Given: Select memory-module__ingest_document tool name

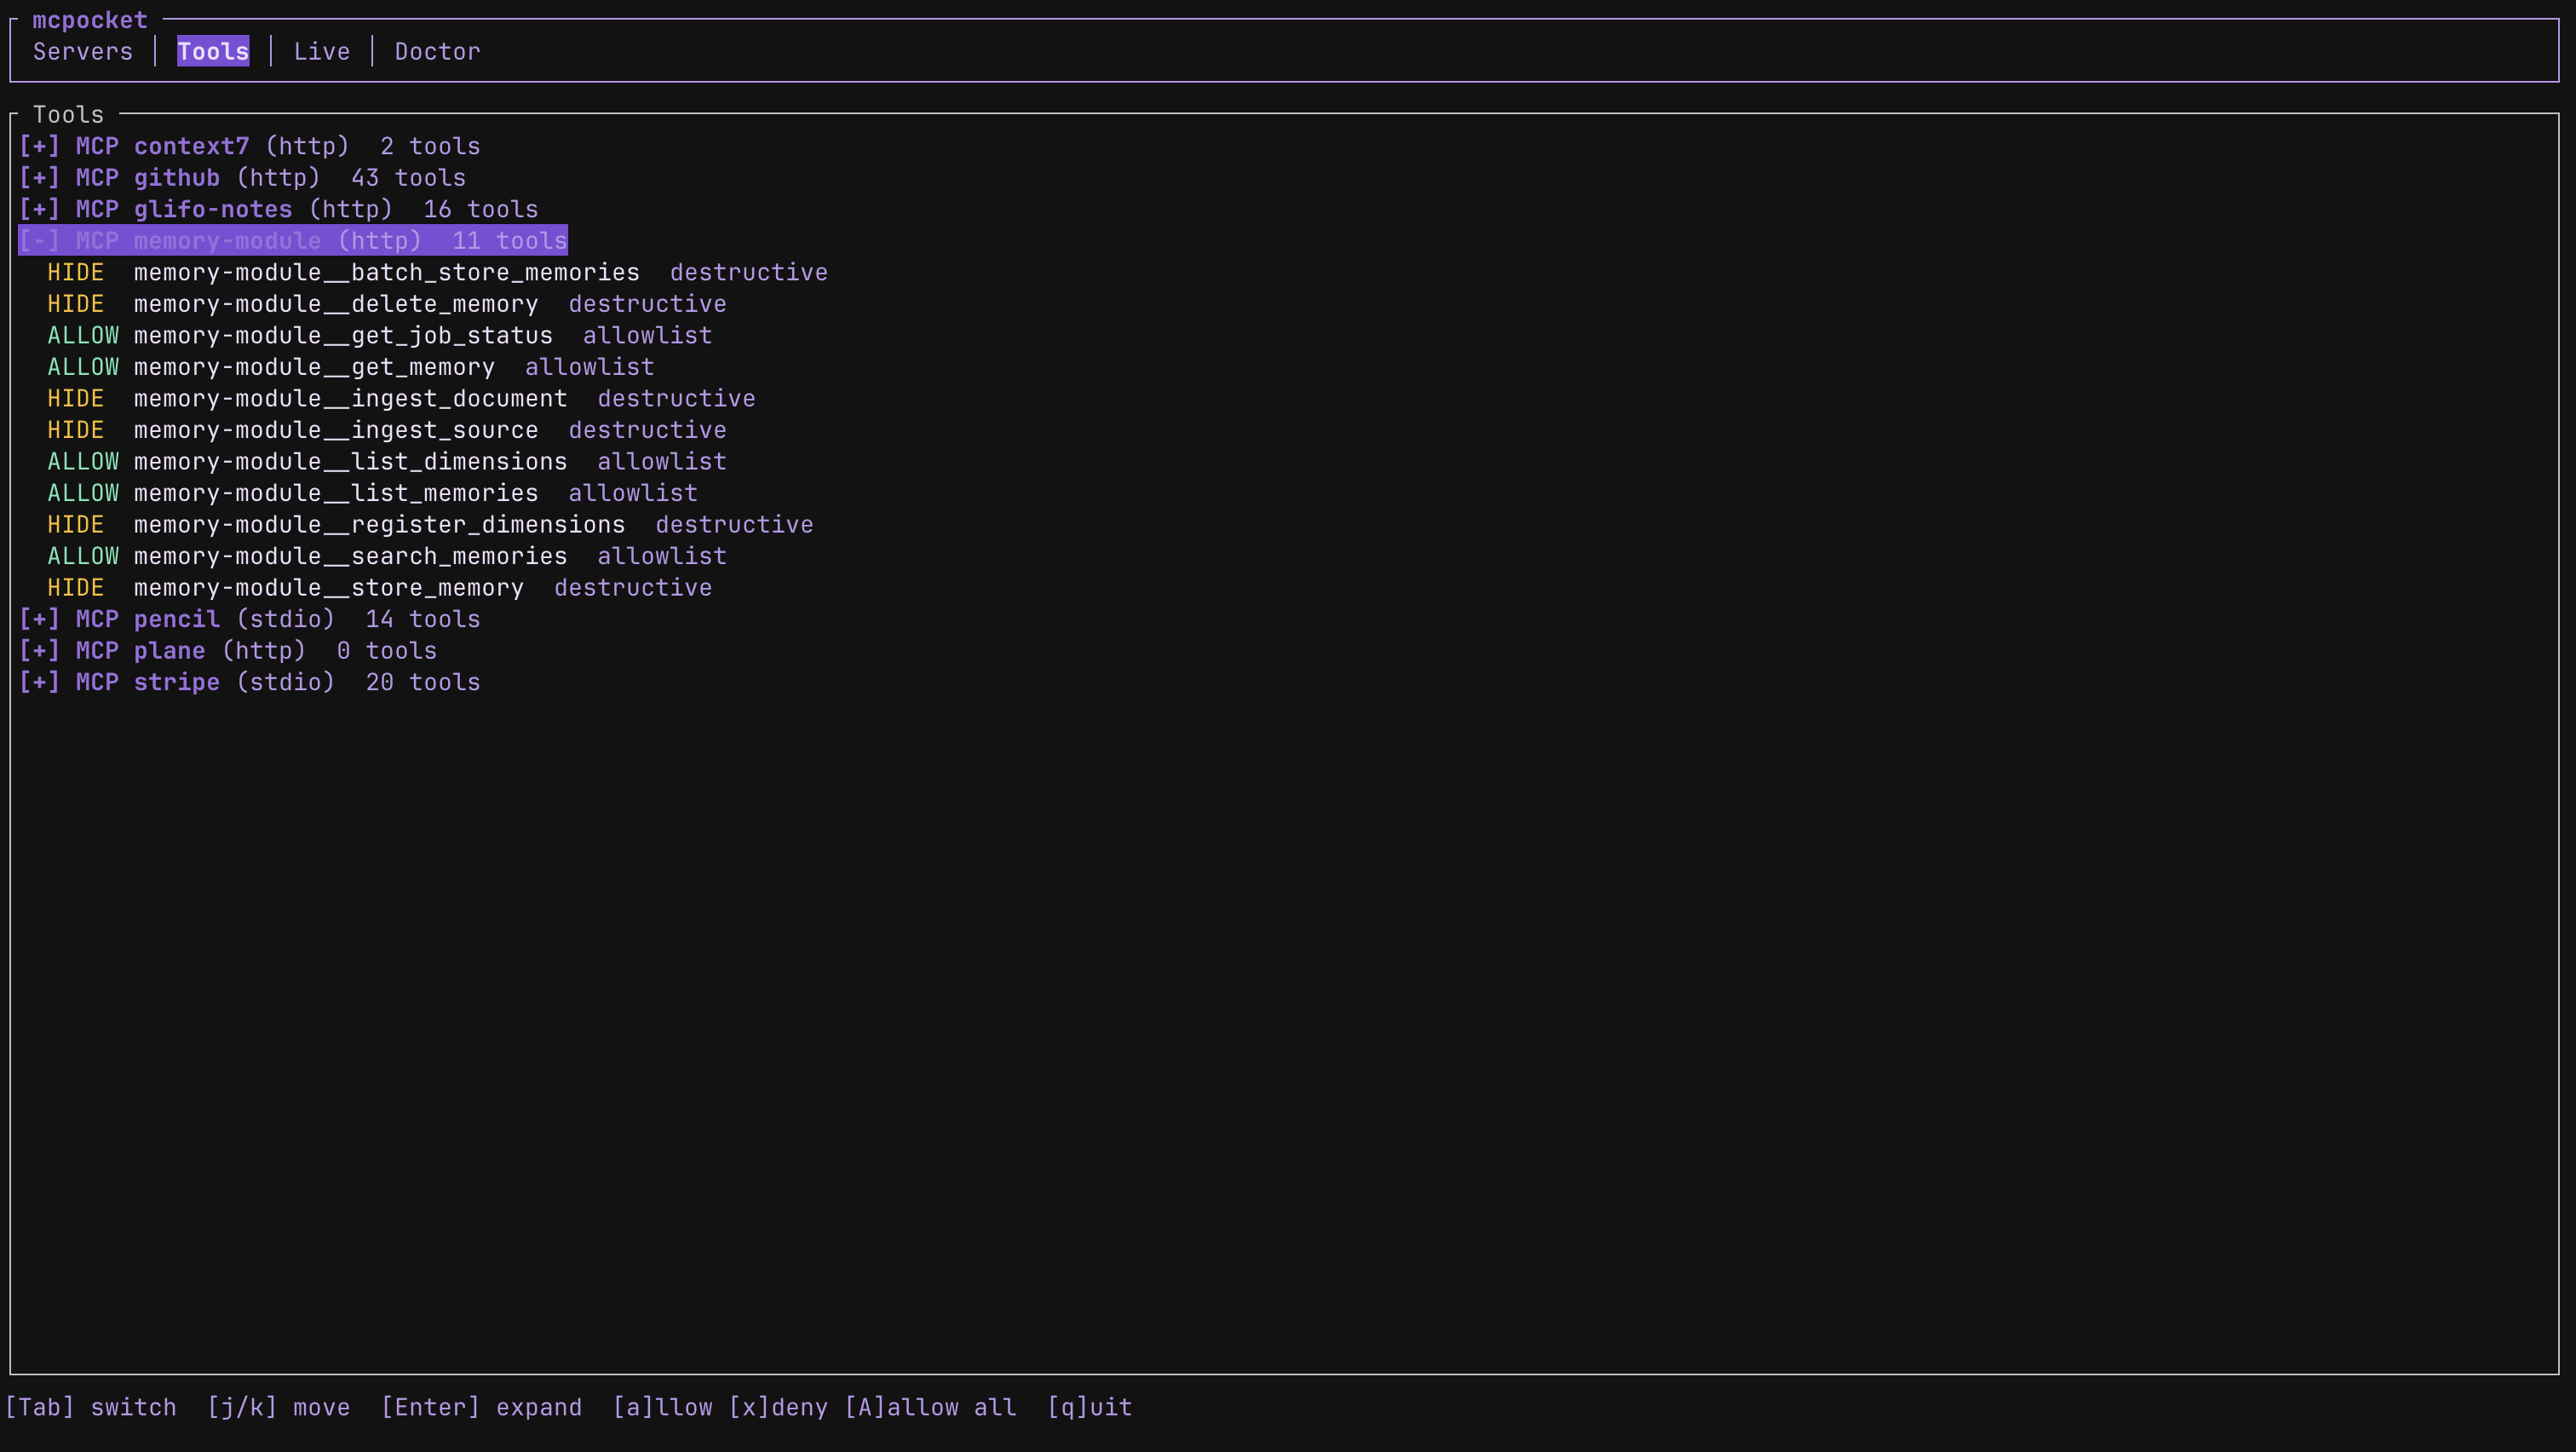Looking at the screenshot, I should pyautogui.click(x=351, y=398).
